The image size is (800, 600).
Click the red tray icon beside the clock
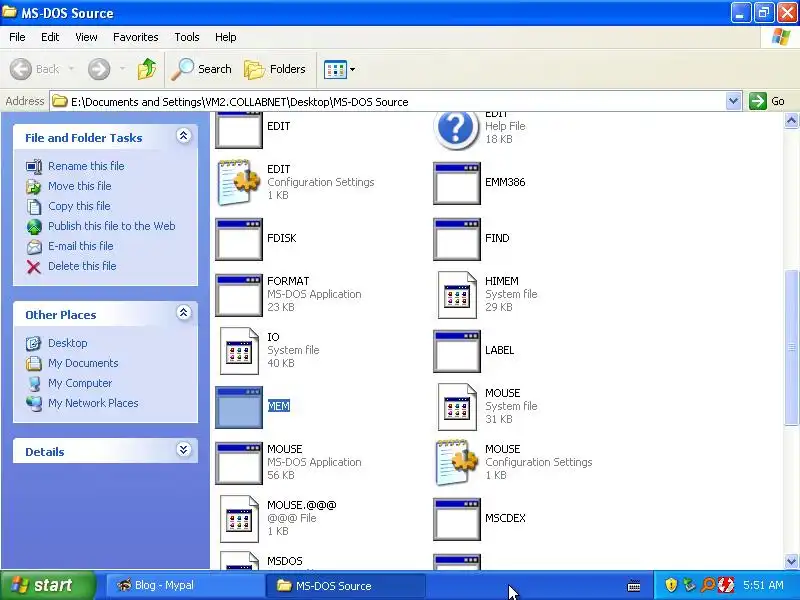tap(726, 585)
